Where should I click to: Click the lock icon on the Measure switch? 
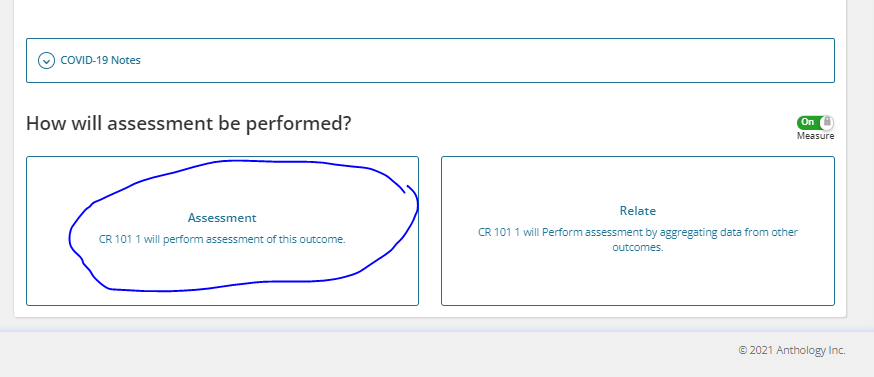point(828,122)
